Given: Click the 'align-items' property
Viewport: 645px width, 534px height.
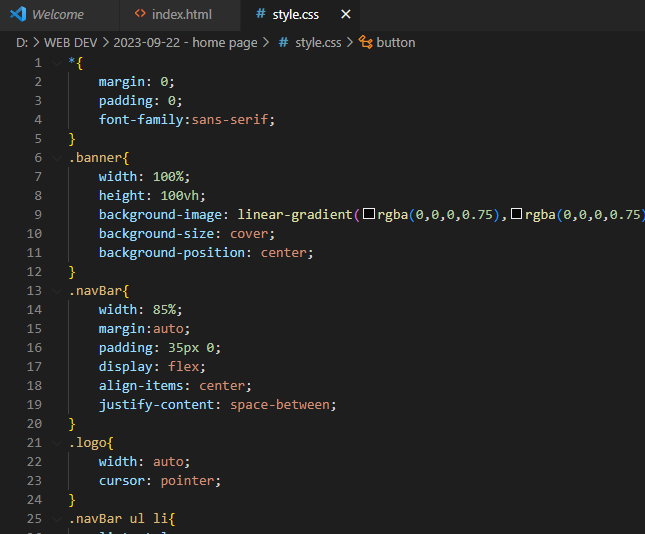Looking at the screenshot, I should click(141, 386).
